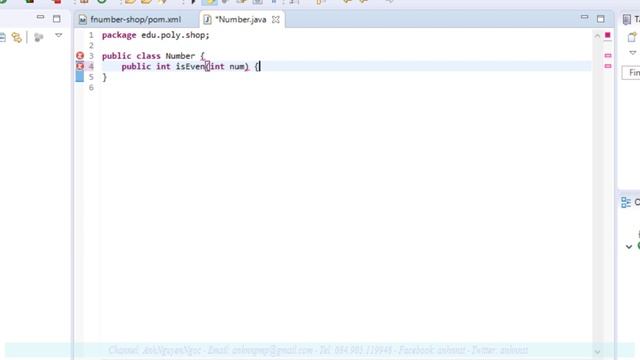The image size is (640, 360).
Task: Toggle Link with Editor in left panel
Action: click(x=16, y=38)
